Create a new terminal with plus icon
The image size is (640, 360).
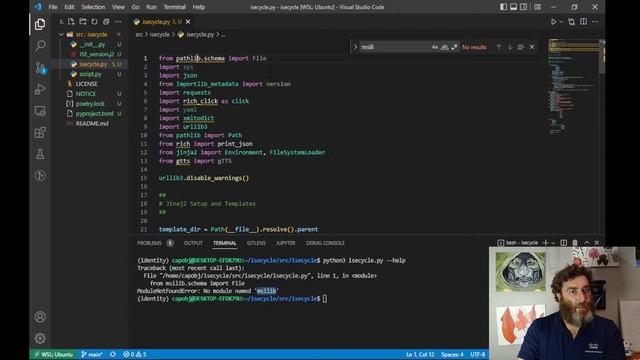[x=545, y=243]
